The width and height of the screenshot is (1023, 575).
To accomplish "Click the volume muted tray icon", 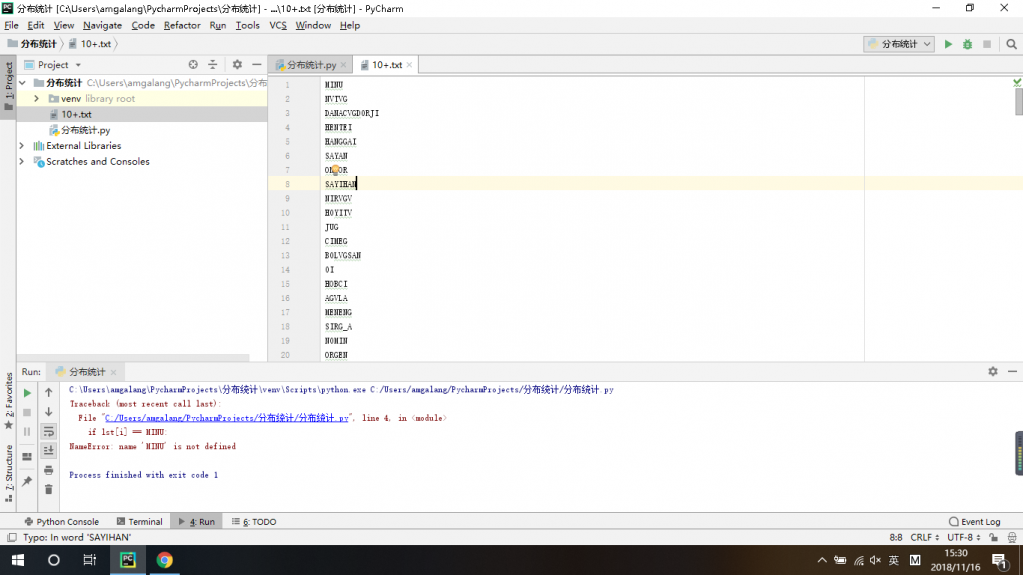I will 876,561.
